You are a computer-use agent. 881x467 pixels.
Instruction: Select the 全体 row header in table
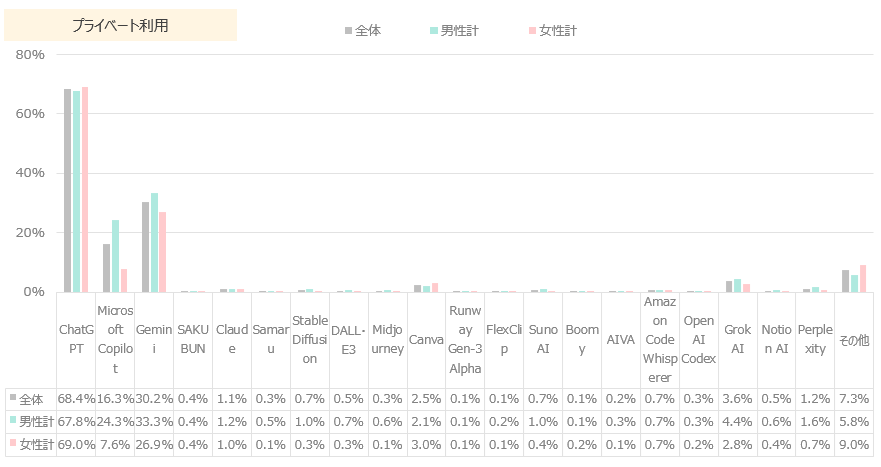tap(29, 398)
